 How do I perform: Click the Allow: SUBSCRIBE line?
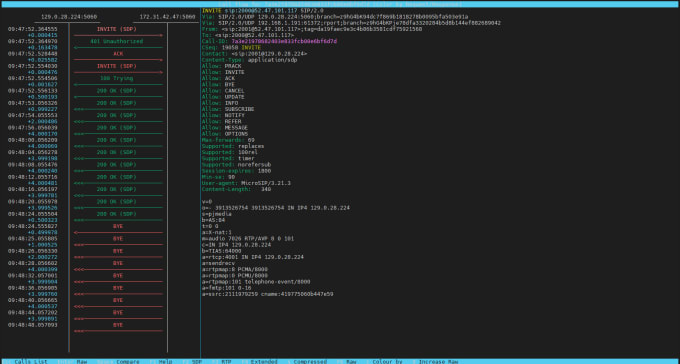(x=228, y=109)
